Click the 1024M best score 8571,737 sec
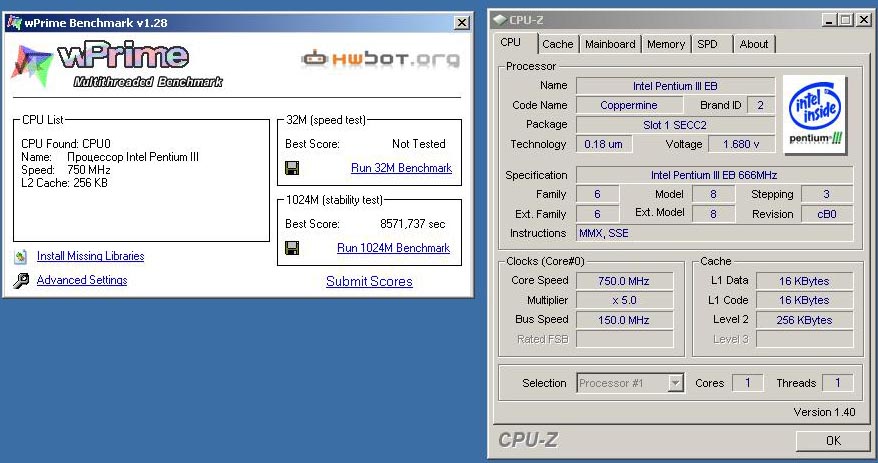Screen dimensions: 878x463 [x=413, y=224]
